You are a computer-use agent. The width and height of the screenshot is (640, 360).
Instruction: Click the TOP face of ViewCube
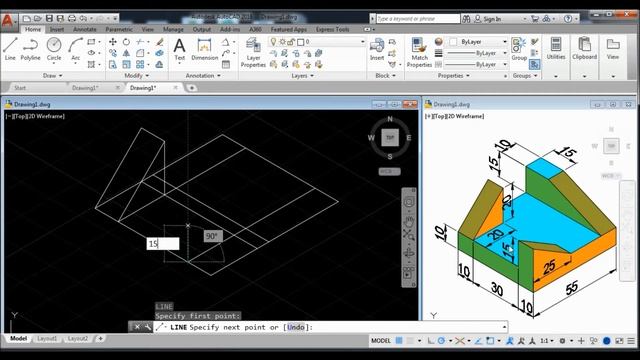[x=390, y=138]
